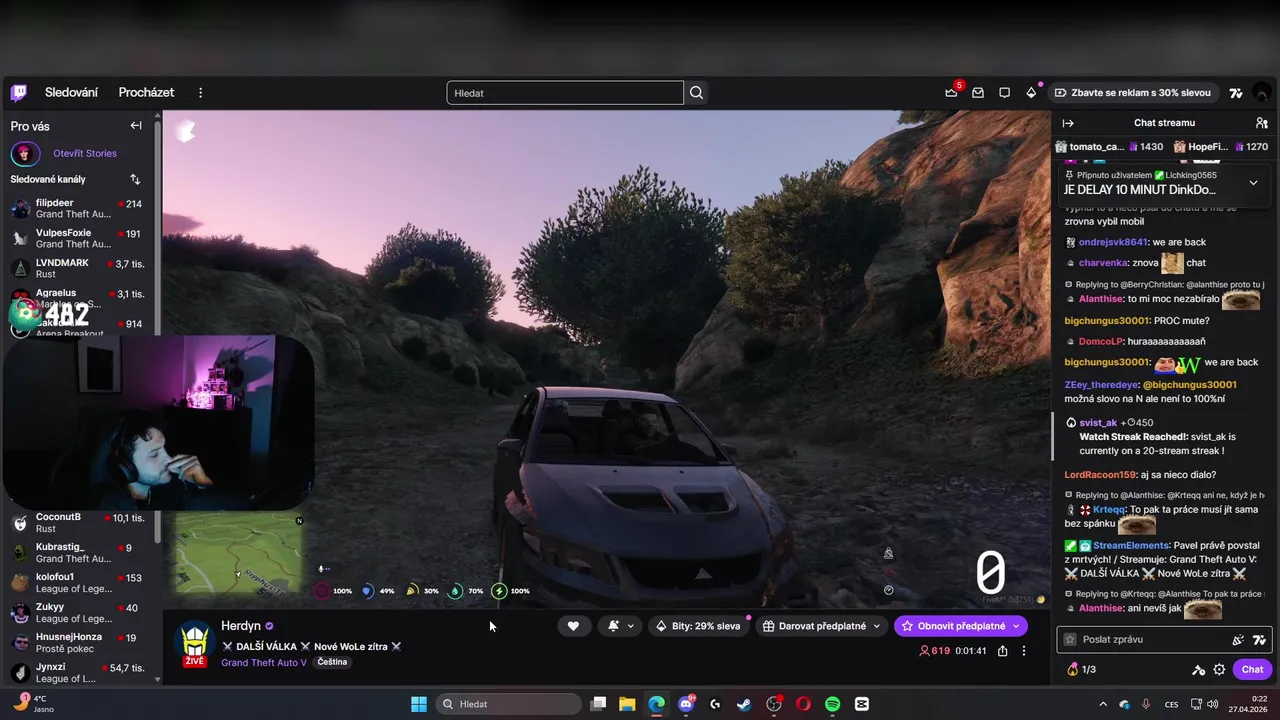Show hidden system tray icons chevron
Screen dimensions: 1280x720
[x=1101, y=704]
